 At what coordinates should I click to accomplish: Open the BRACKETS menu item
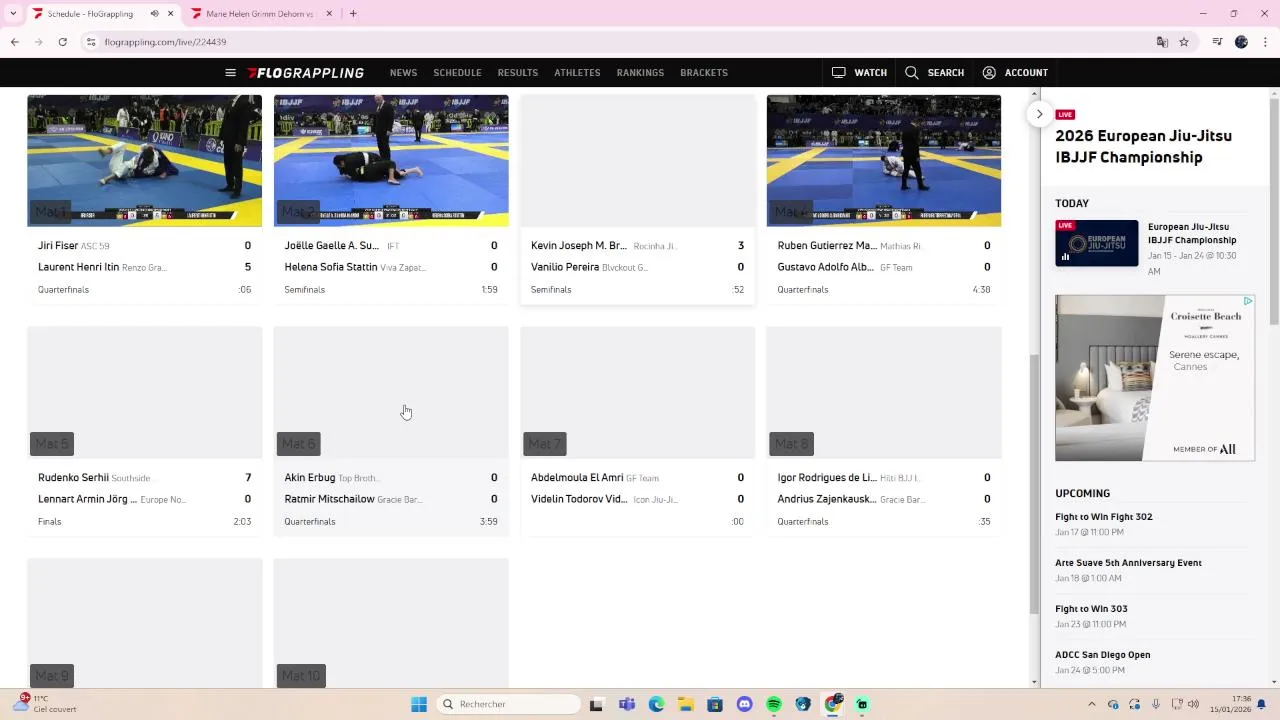pyautogui.click(x=704, y=73)
